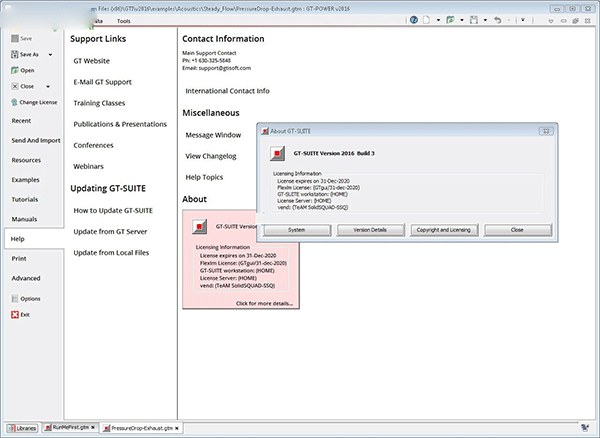
Task: Choose Update from Local Files
Action: coord(111,252)
